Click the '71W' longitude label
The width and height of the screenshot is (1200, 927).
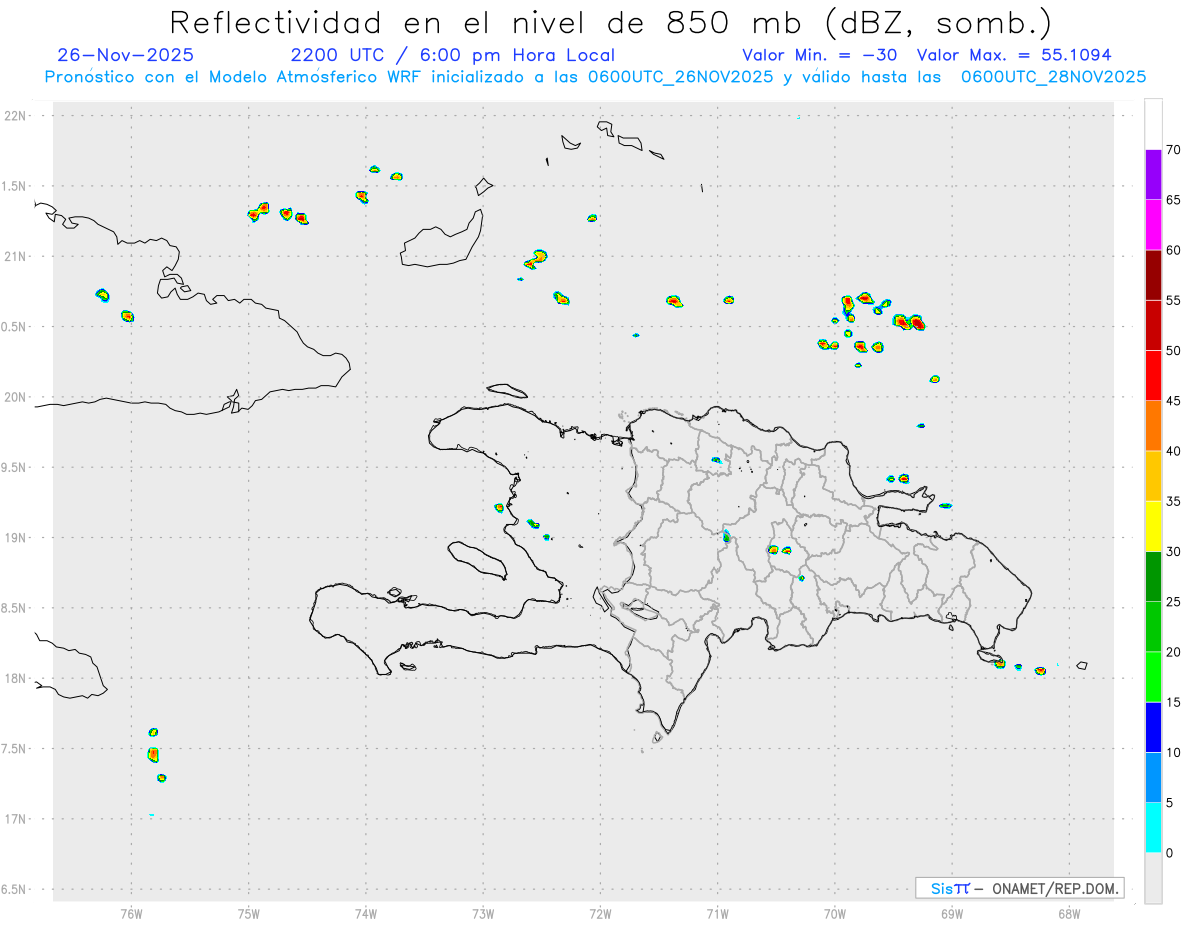[x=718, y=913]
